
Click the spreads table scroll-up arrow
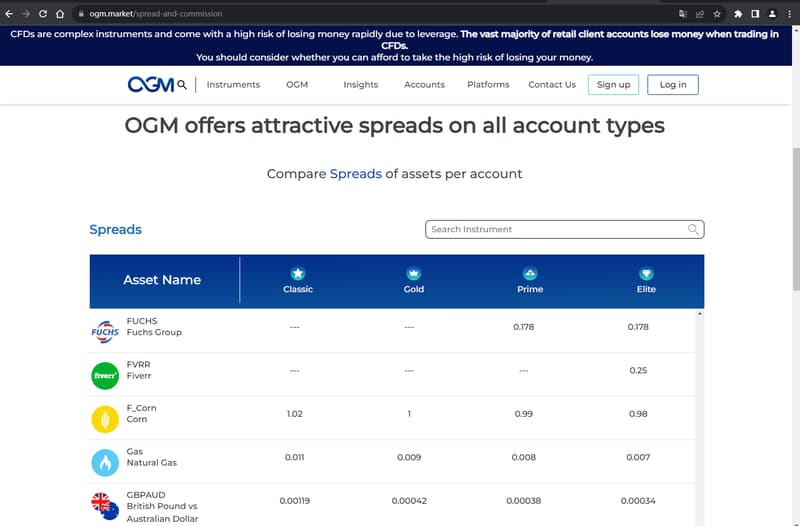point(699,314)
